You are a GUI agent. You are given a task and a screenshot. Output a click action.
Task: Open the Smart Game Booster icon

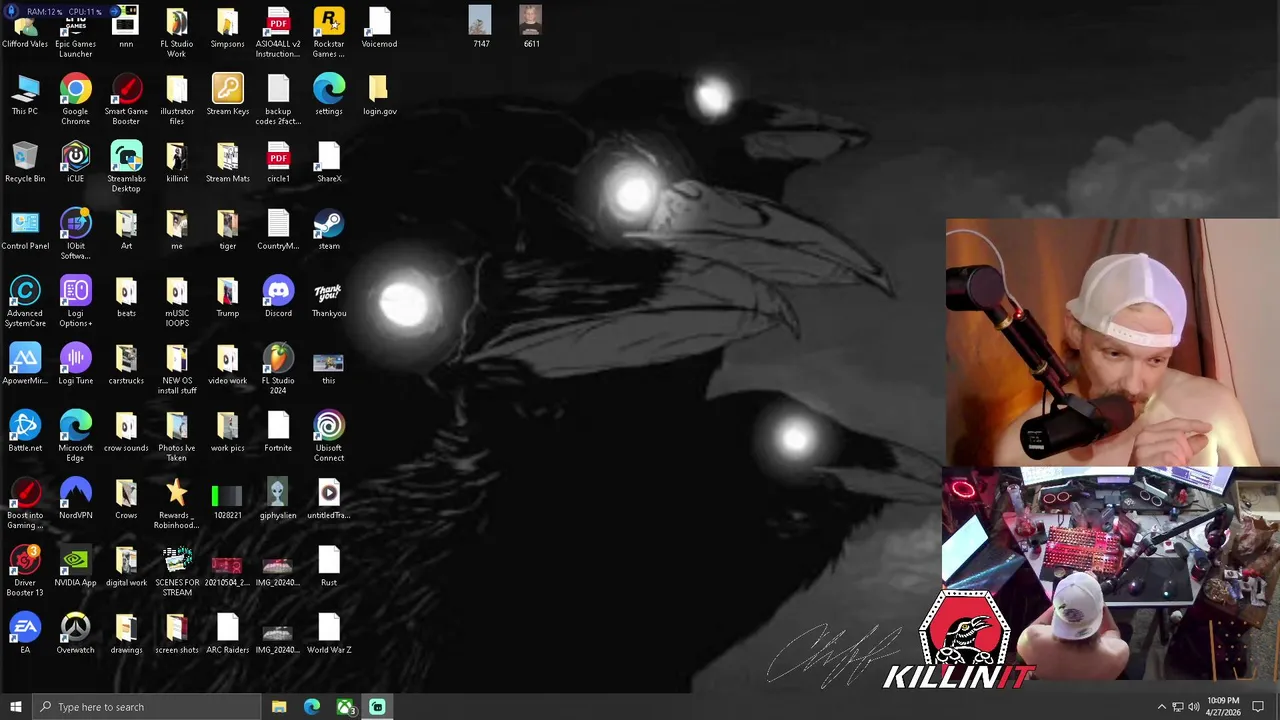[x=126, y=100]
